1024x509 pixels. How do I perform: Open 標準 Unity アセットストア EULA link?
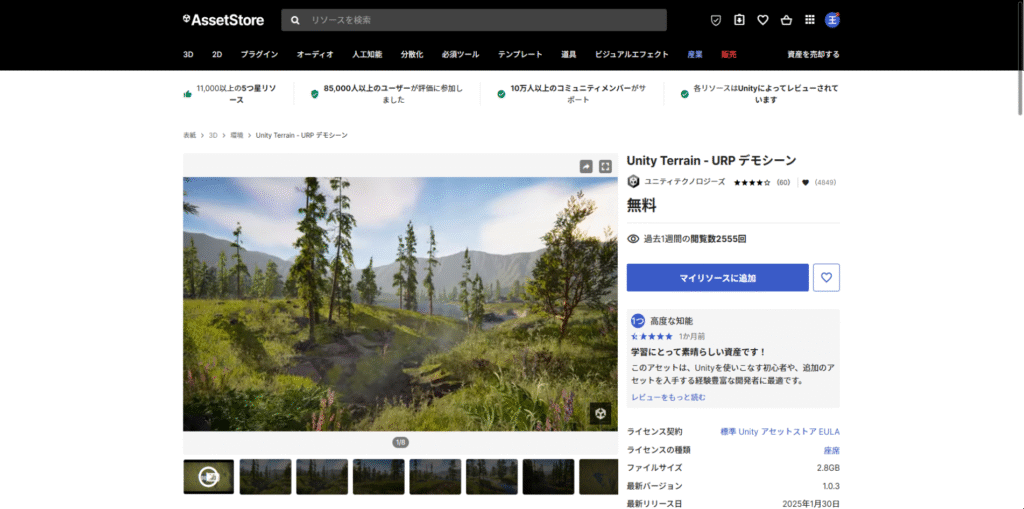pyautogui.click(x=780, y=432)
